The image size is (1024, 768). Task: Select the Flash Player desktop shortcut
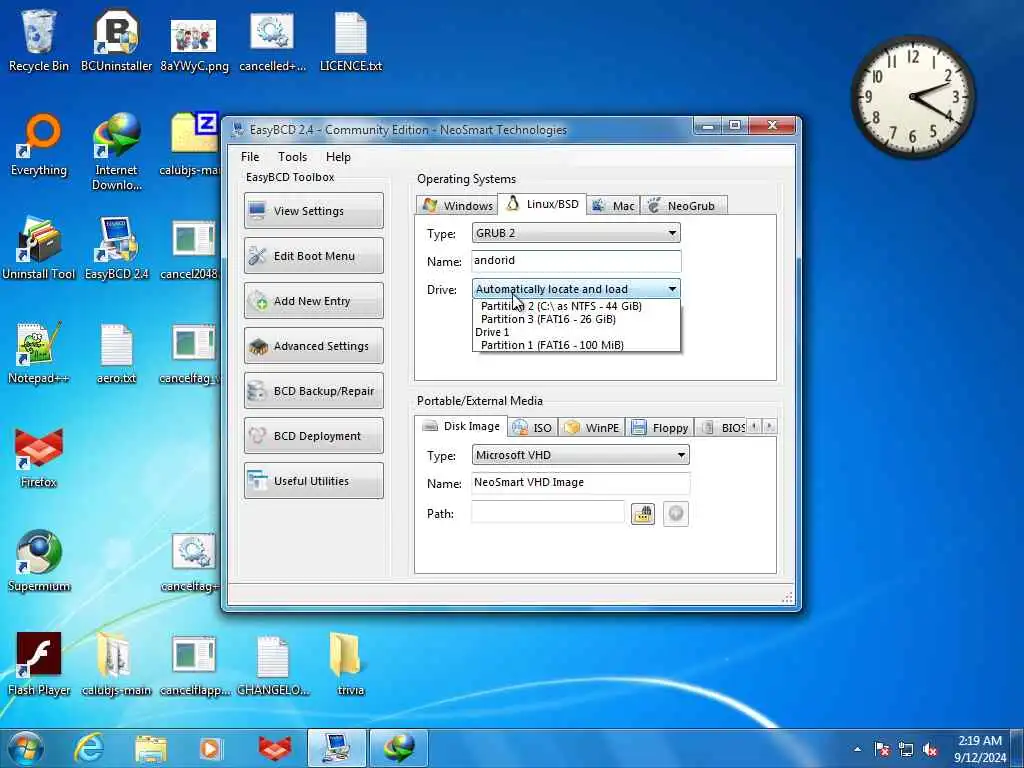[39, 665]
